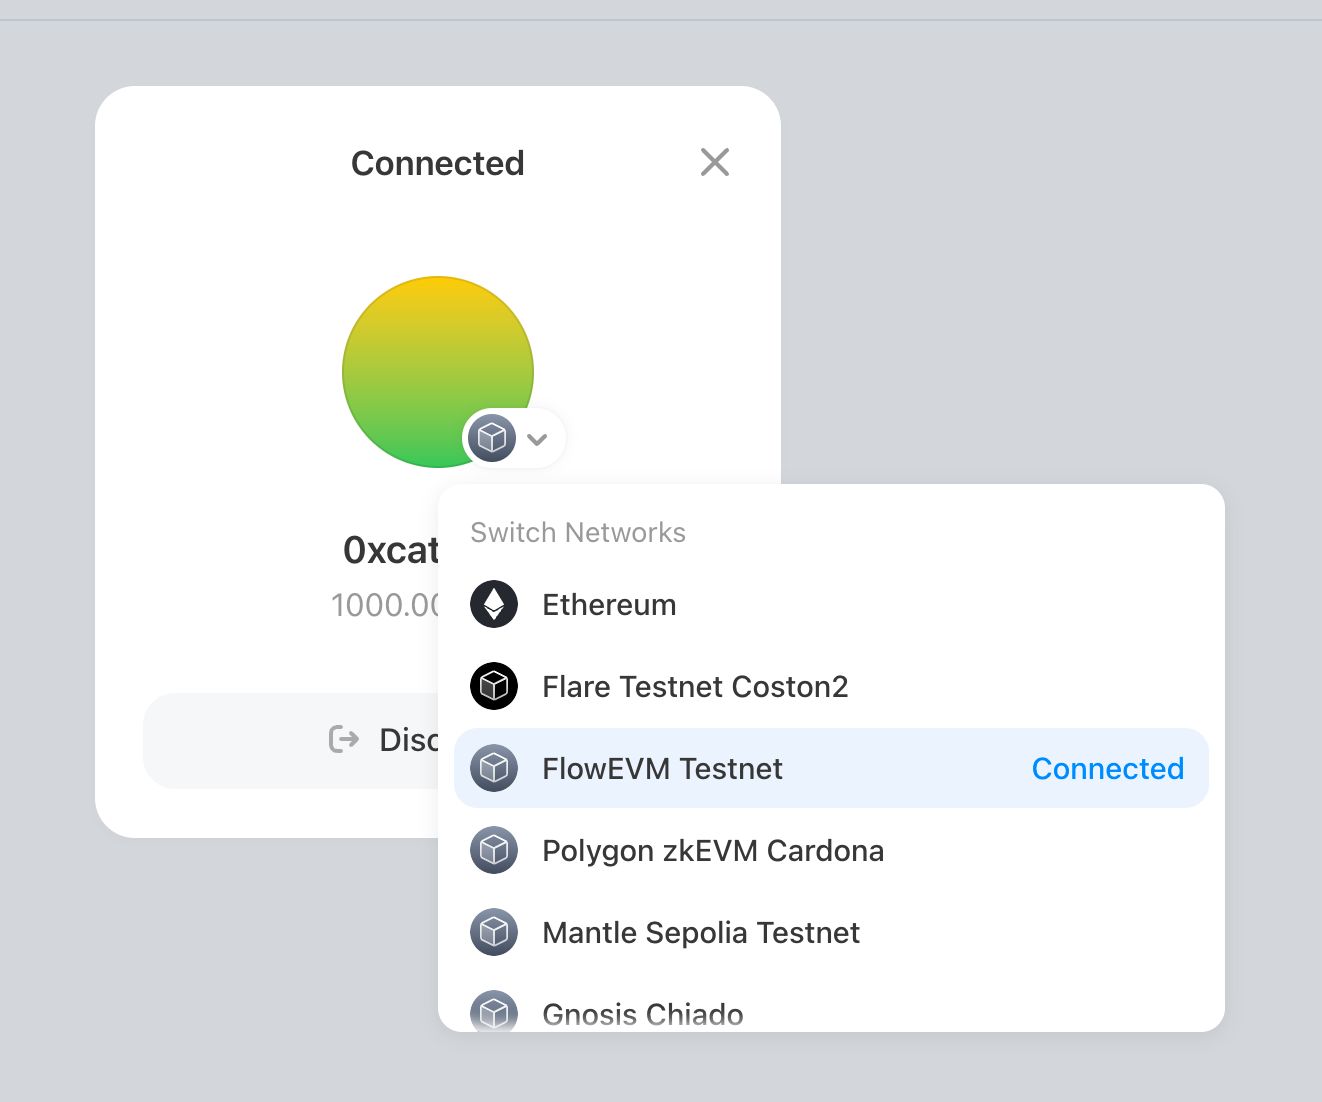
Task: Switch to Gnosis Chiado network
Action: click(831, 1003)
